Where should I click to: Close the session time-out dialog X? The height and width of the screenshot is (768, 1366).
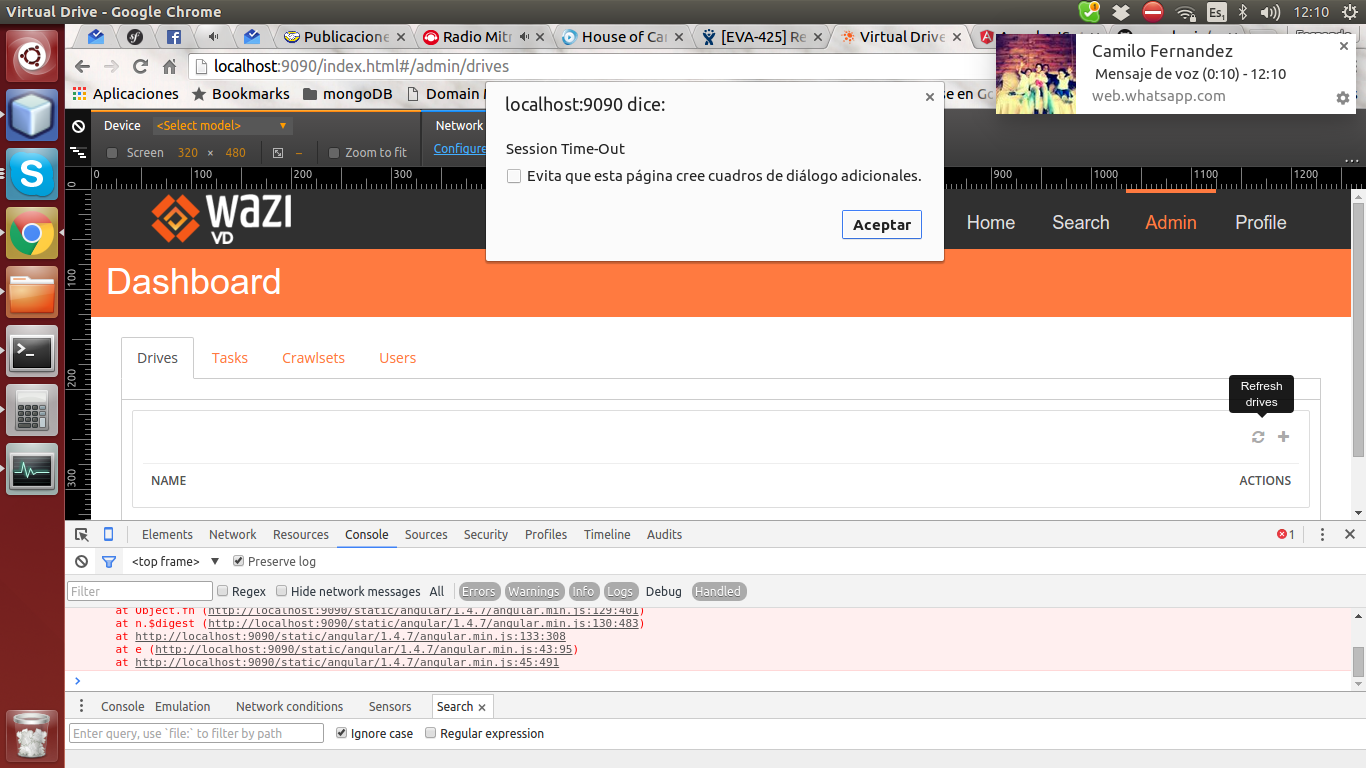pos(930,97)
